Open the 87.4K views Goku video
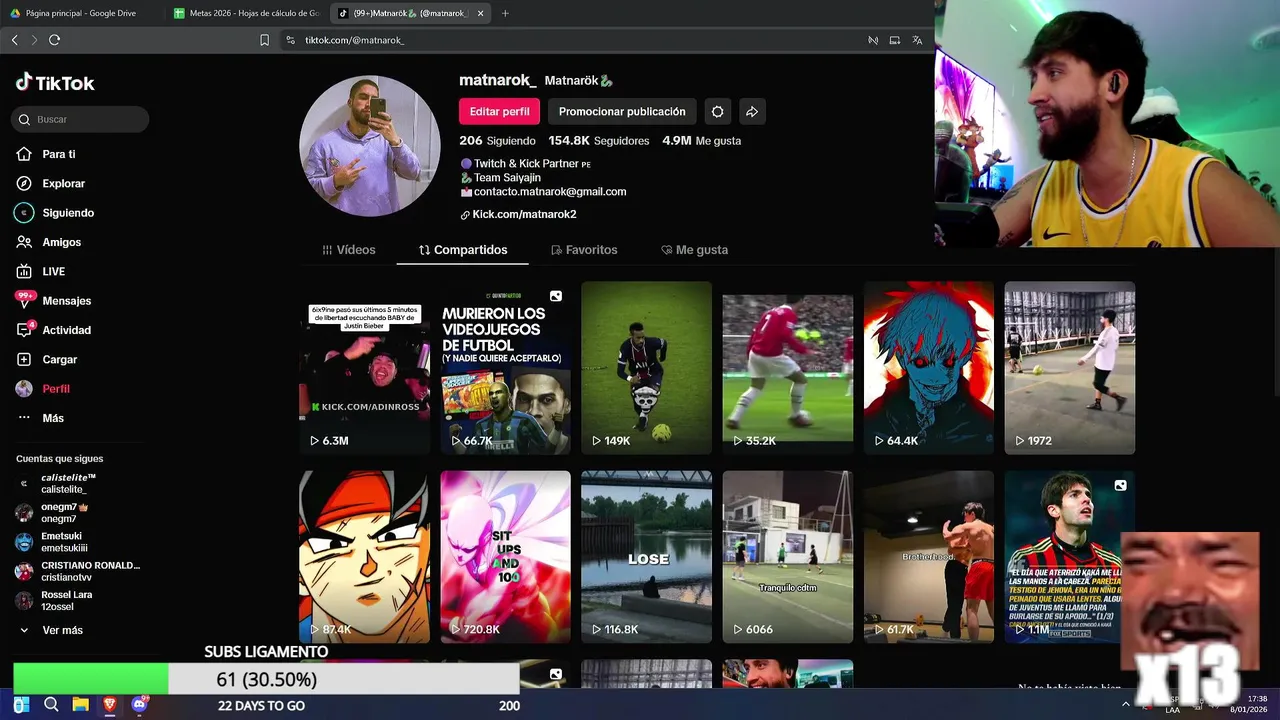The width and height of the screenshot is (1280, 720). (364, 556)
